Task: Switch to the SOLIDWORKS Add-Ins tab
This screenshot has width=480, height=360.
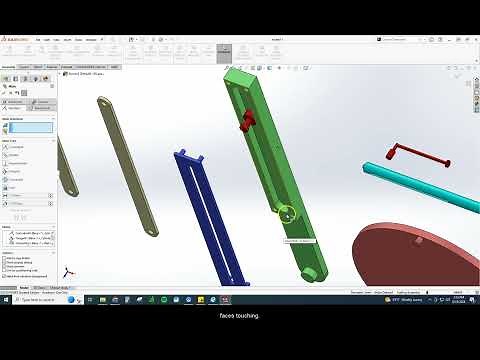Action: [x=91, y=67]
